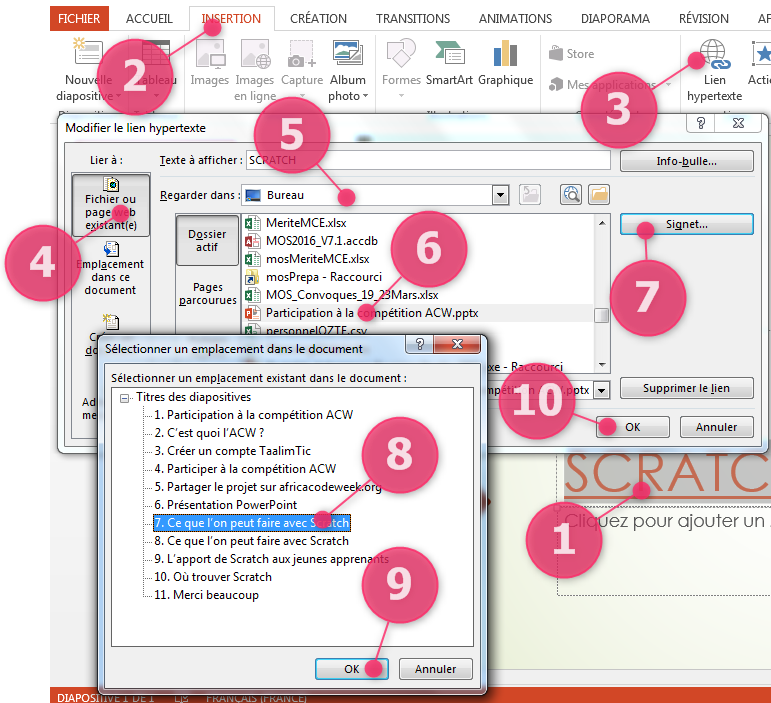Viewport: 771px width, 703px height.
Task: Click Annuler in the Sélectionner un emplacement dialog
Action: click(x=436, y=669)
